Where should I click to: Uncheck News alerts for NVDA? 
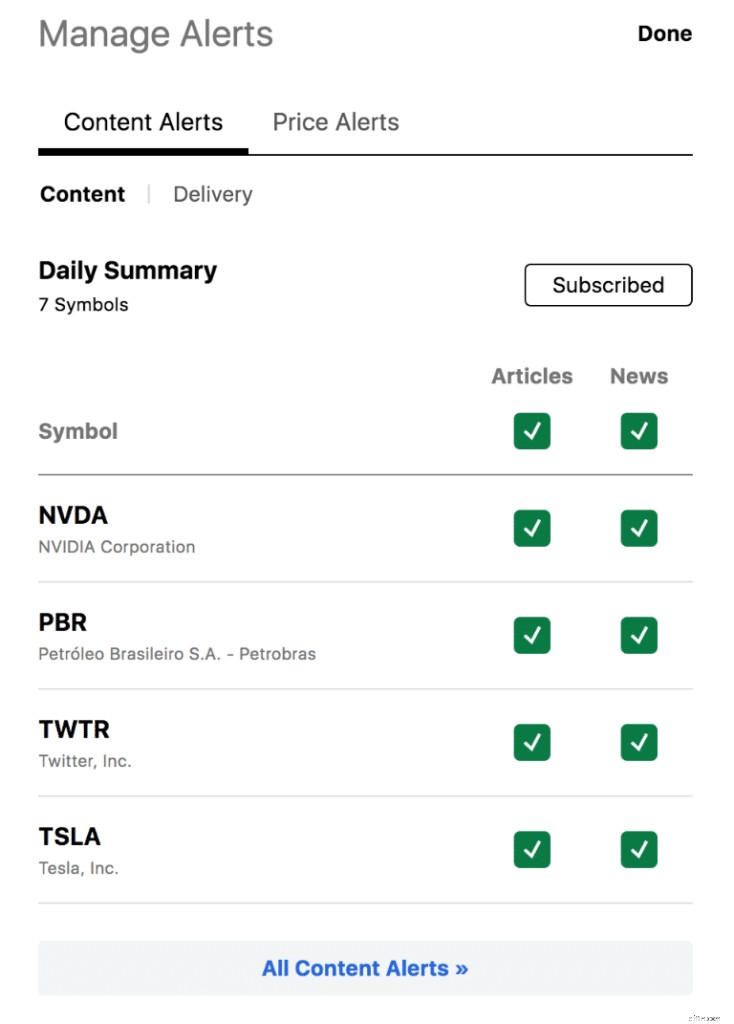639,528
